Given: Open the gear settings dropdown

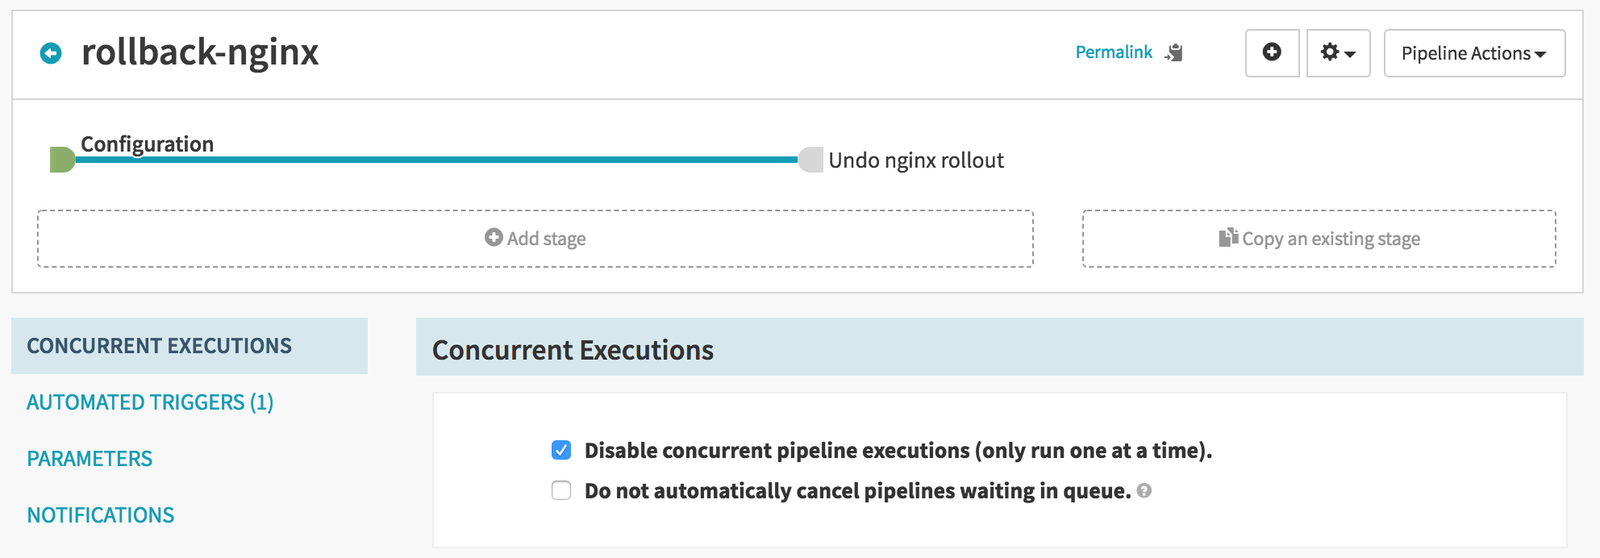Looking at the screenshot, I should pos(1337,52).
